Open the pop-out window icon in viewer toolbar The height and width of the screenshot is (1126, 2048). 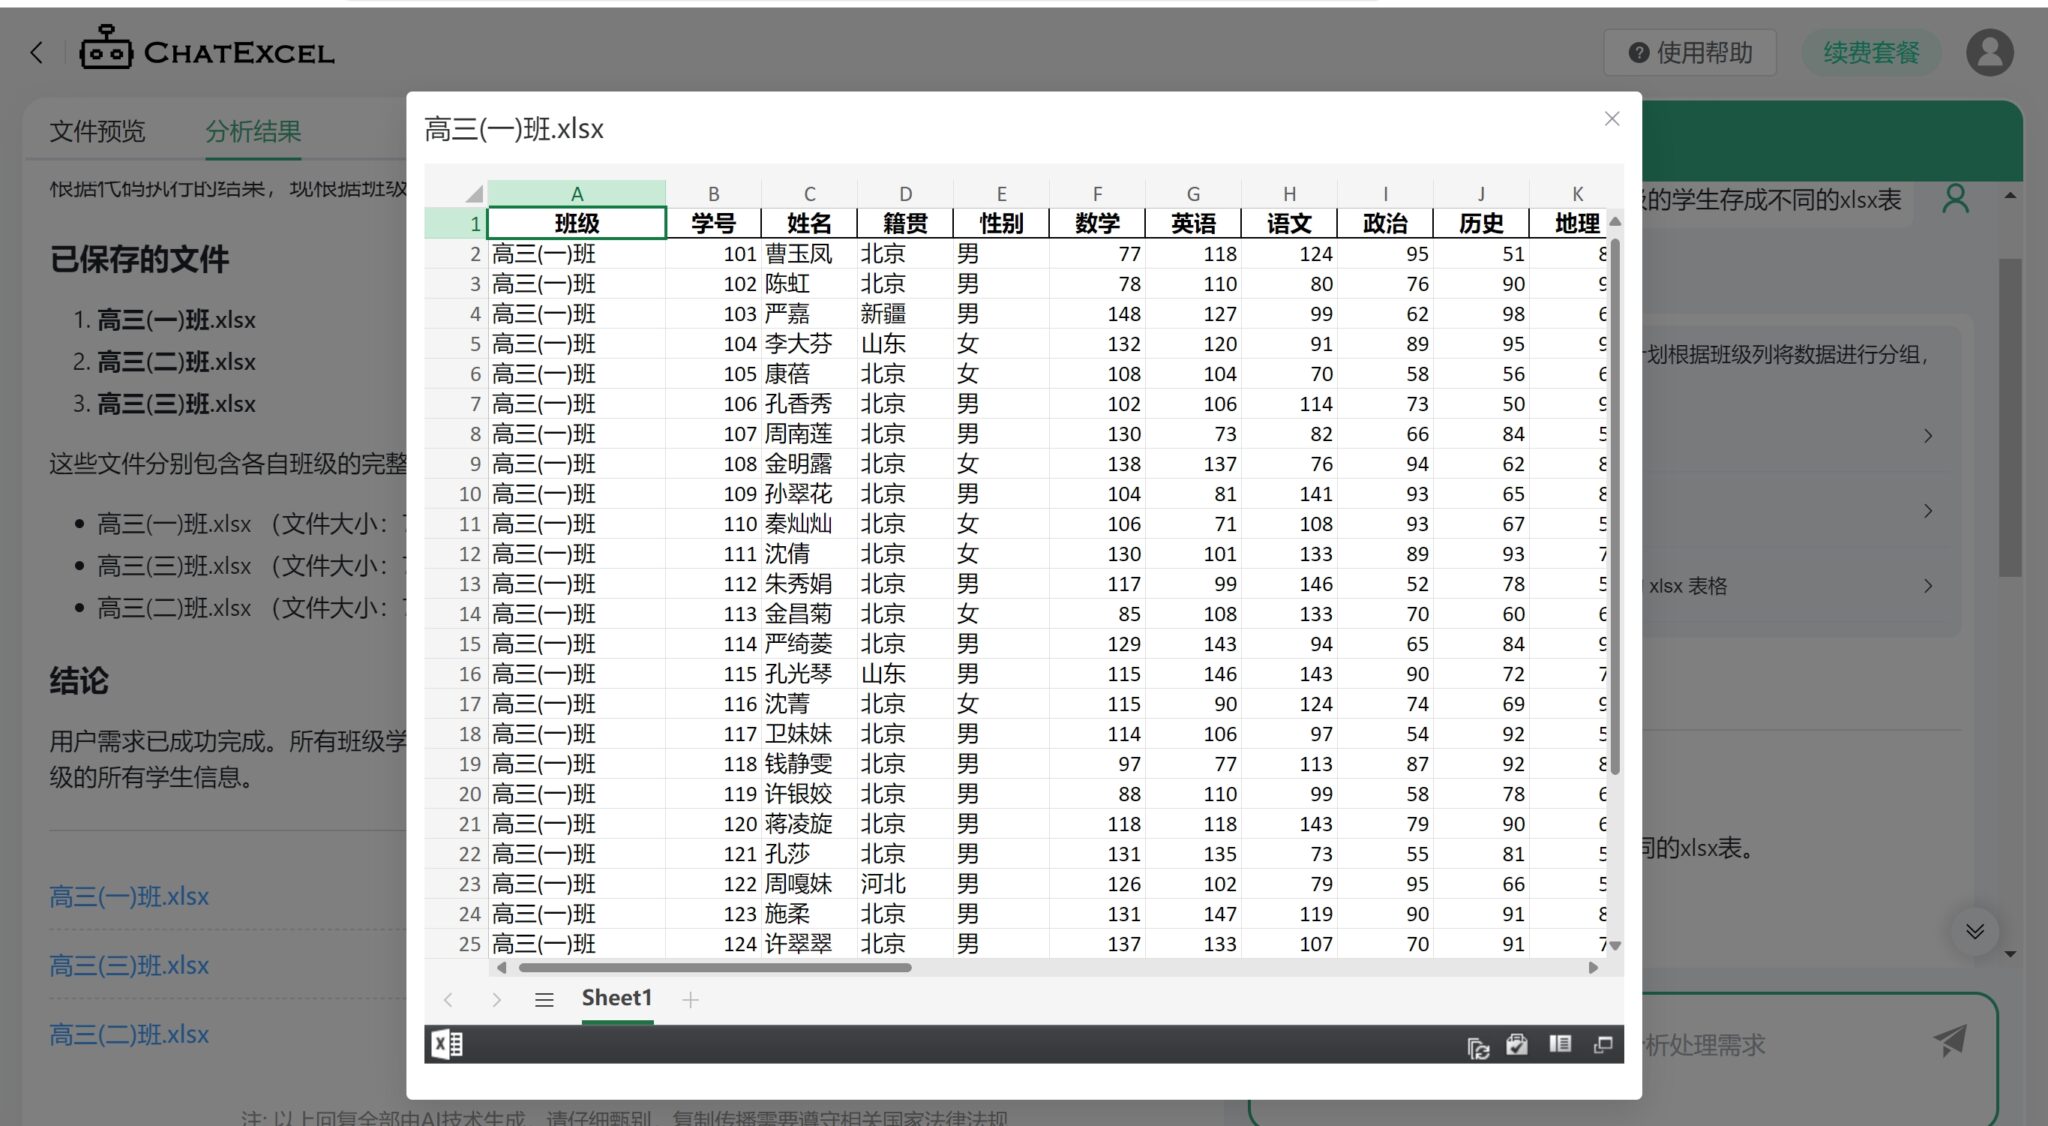pyautogui.click(x=1604, y=1043)
